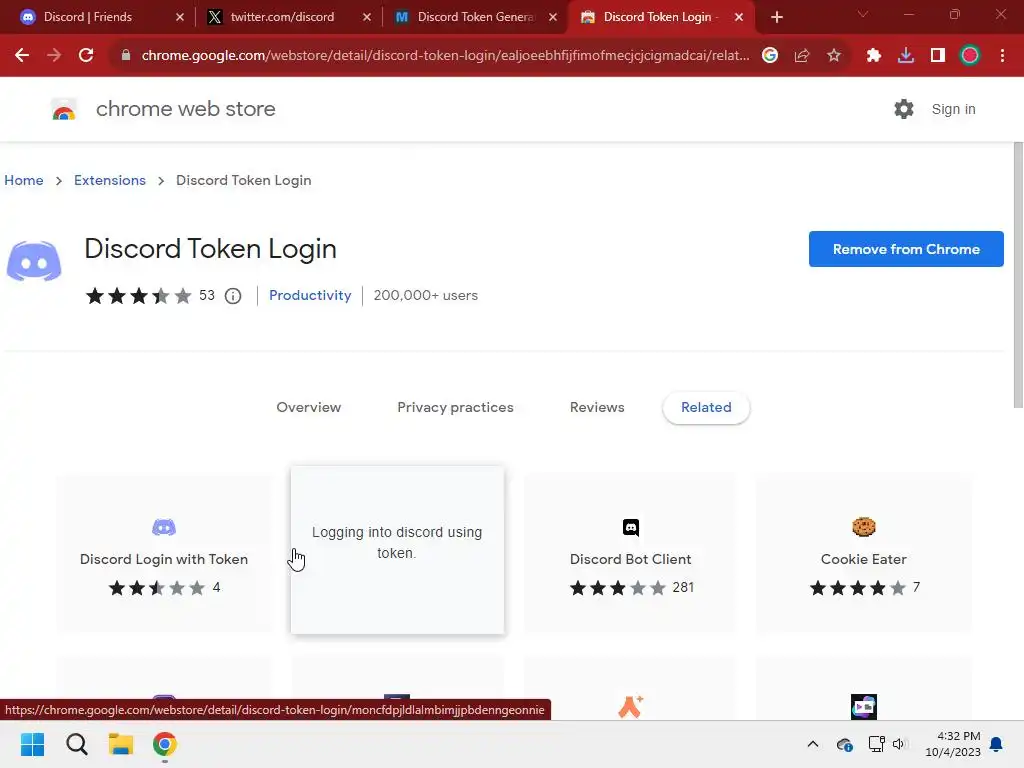Viewport: 1024px width, 768px height.
Task: Click the Discord Token Login extension logo
Action: point(34,261)
